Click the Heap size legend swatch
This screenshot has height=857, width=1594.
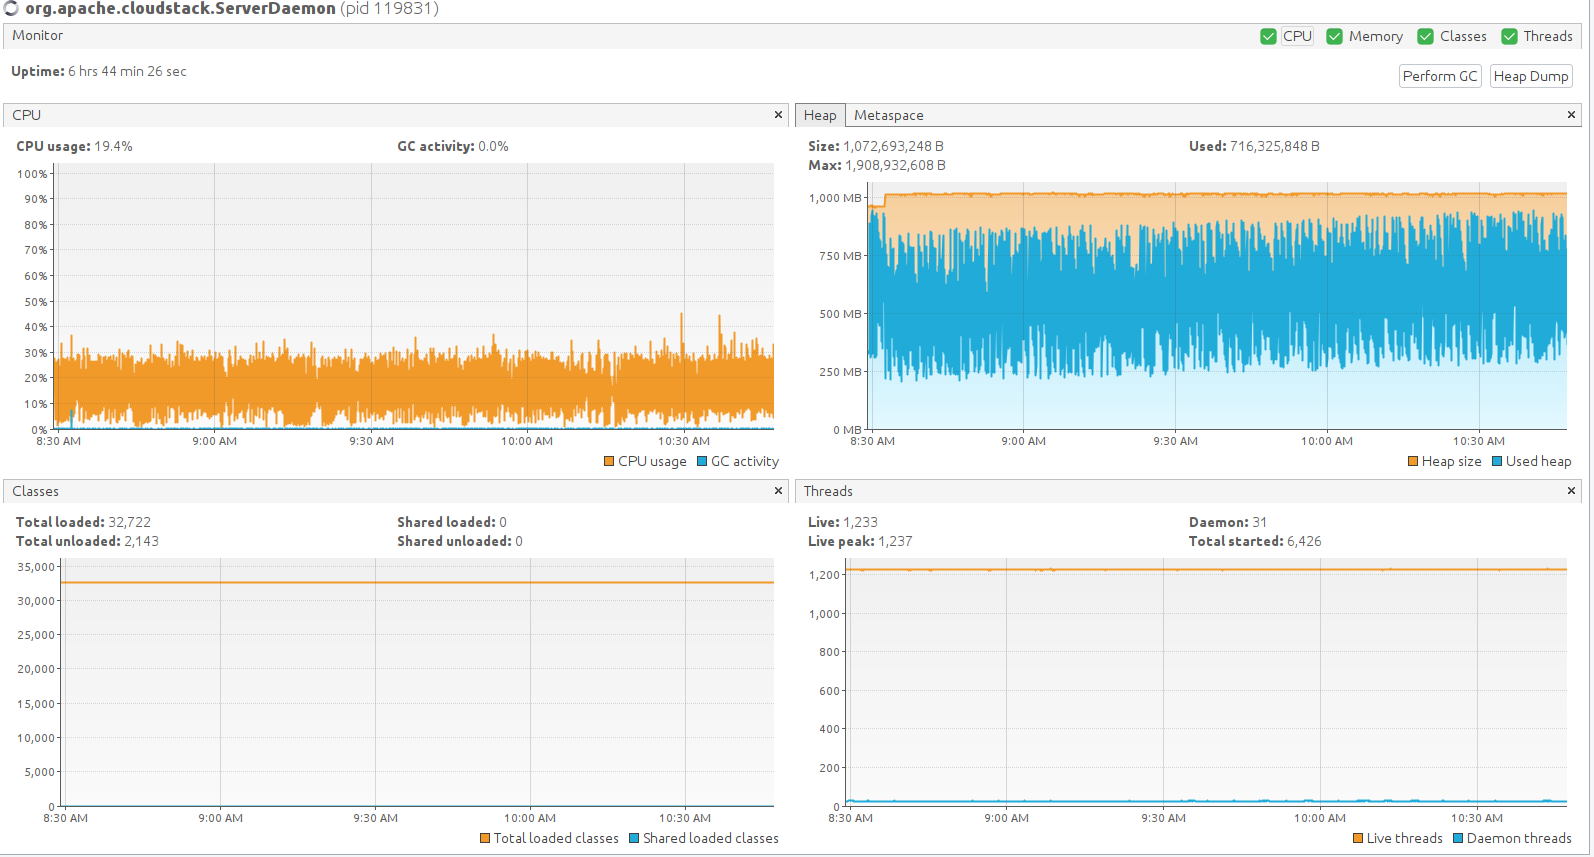1413,461
